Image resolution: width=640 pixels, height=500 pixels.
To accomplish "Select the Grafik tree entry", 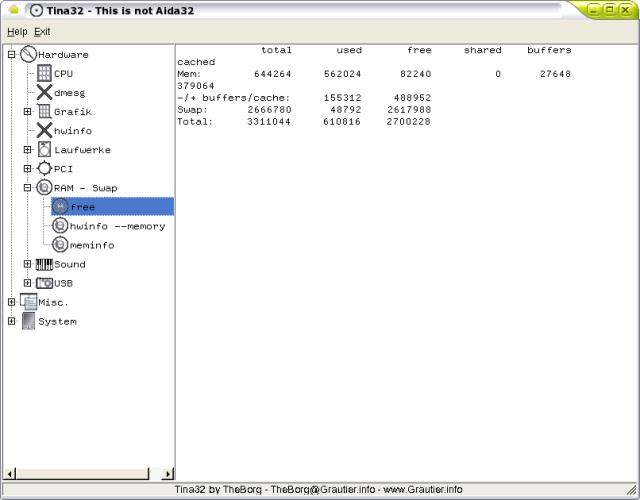I will tap(73, 112).
